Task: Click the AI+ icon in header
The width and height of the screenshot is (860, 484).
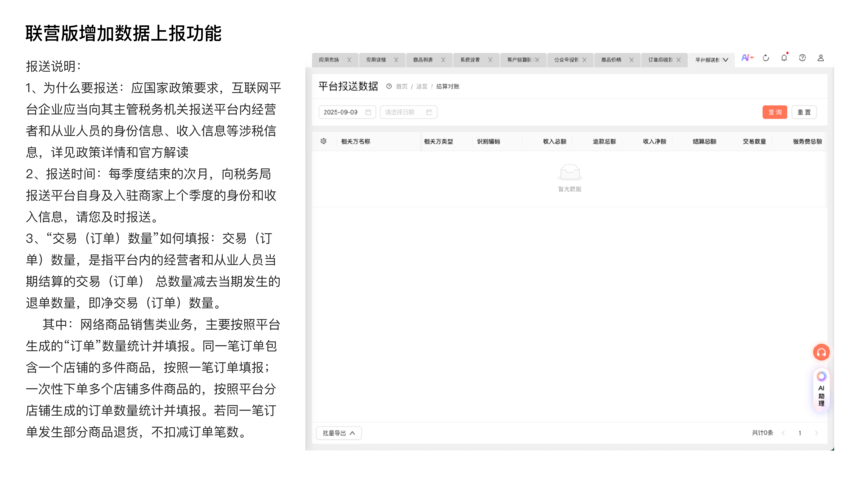Action: click(x=747, y=59)
